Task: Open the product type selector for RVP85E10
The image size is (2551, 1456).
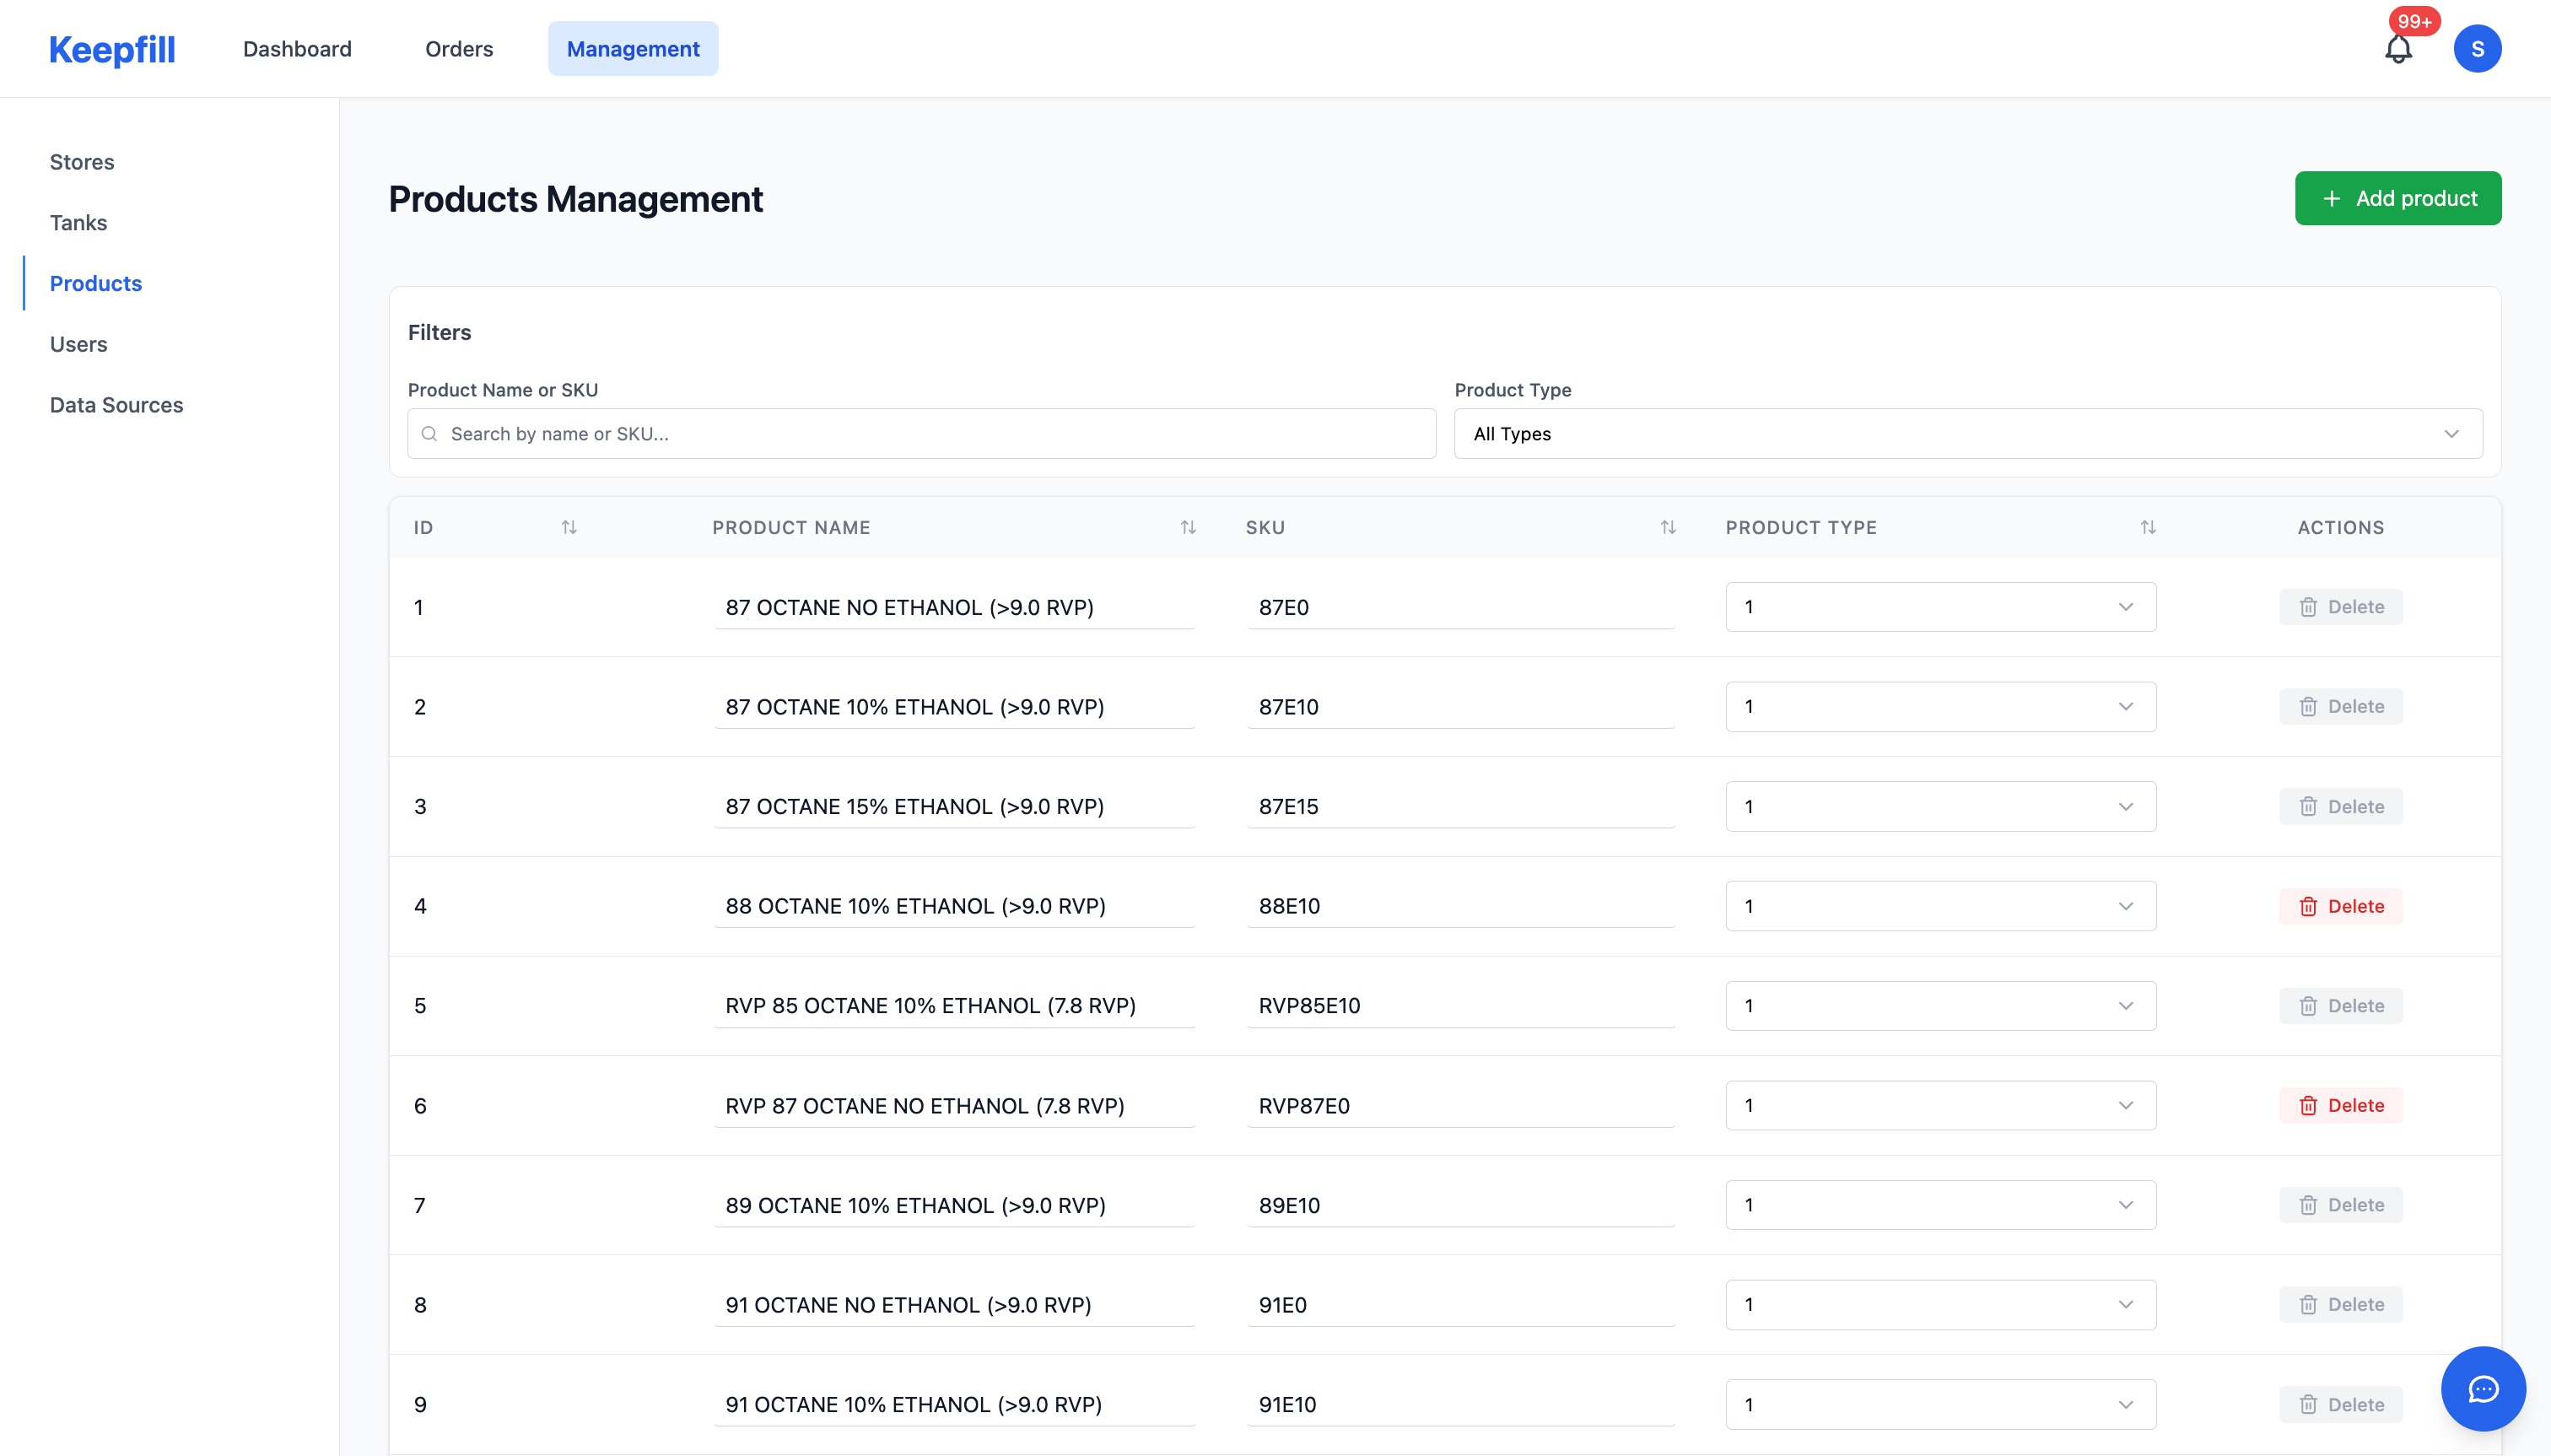Action: 2125,1006
